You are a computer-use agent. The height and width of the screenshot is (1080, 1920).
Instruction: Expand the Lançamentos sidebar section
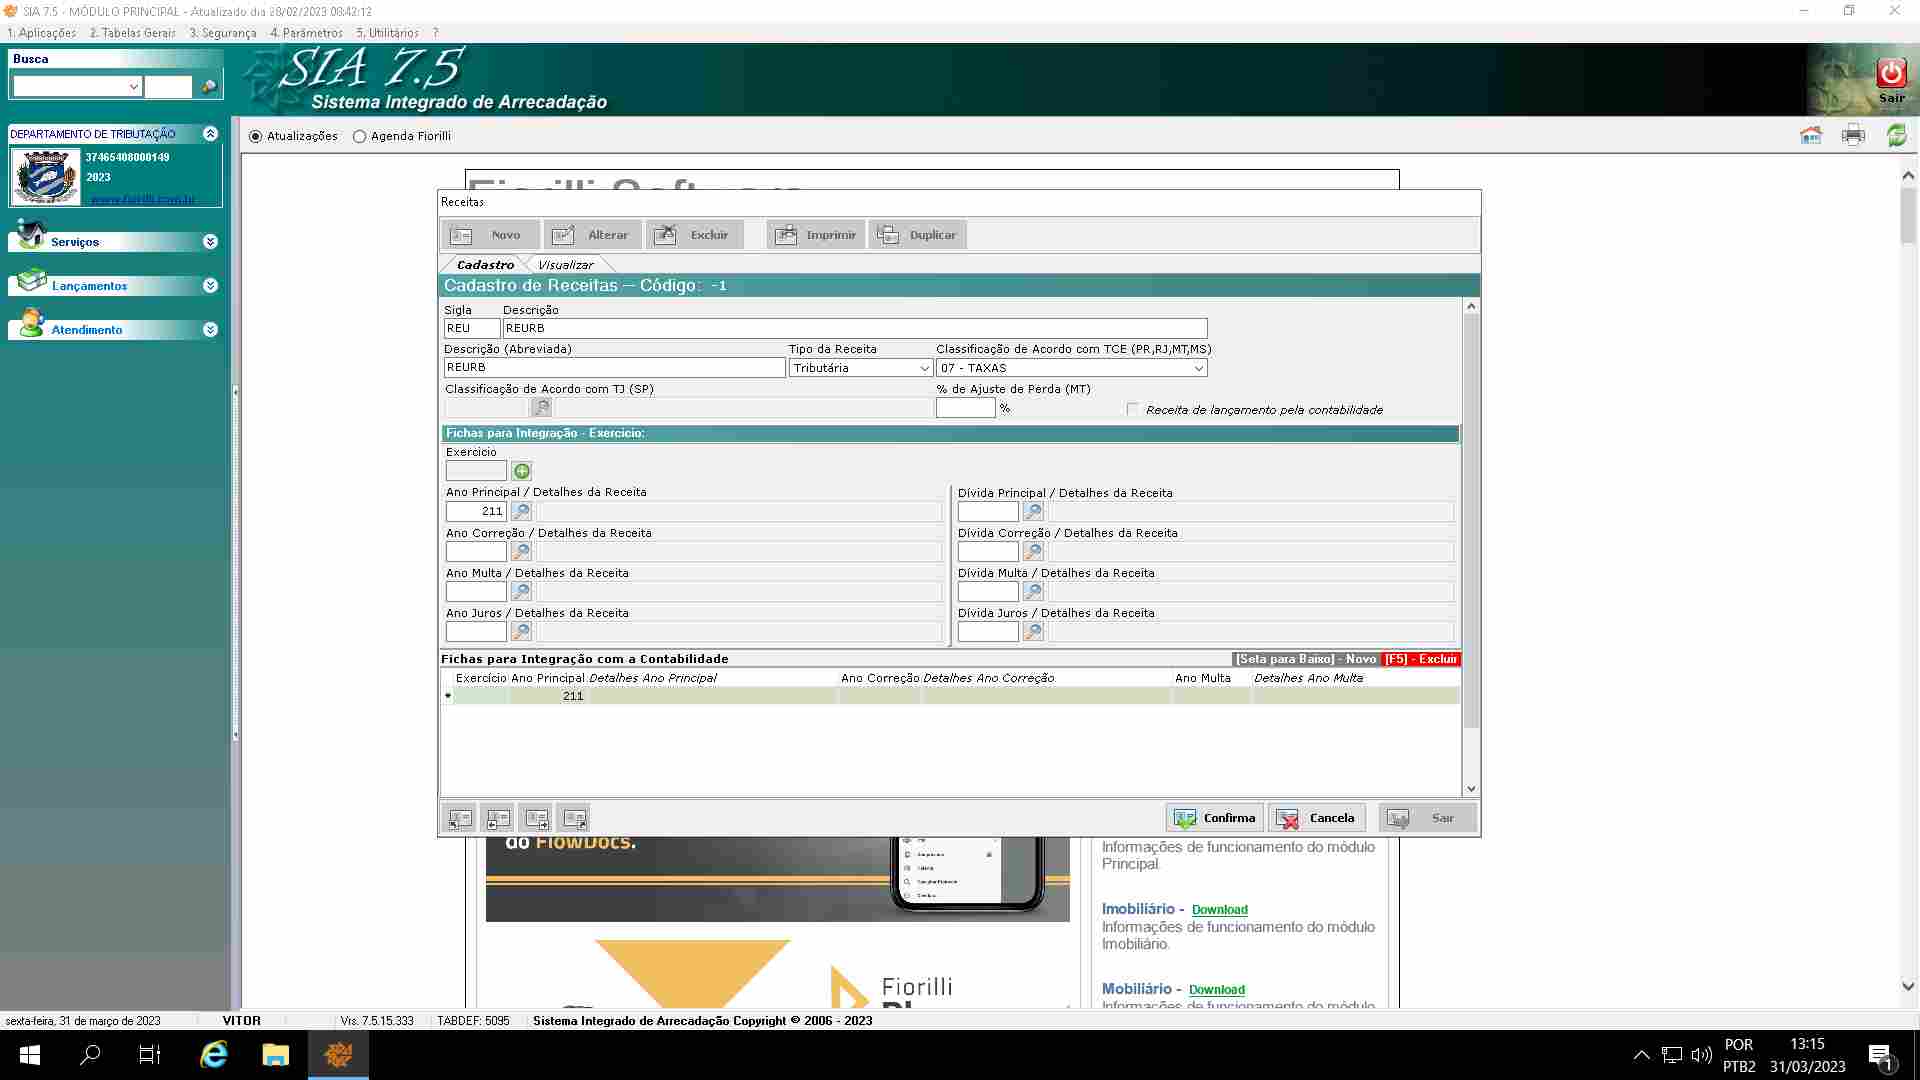click(x=210, y=286)
